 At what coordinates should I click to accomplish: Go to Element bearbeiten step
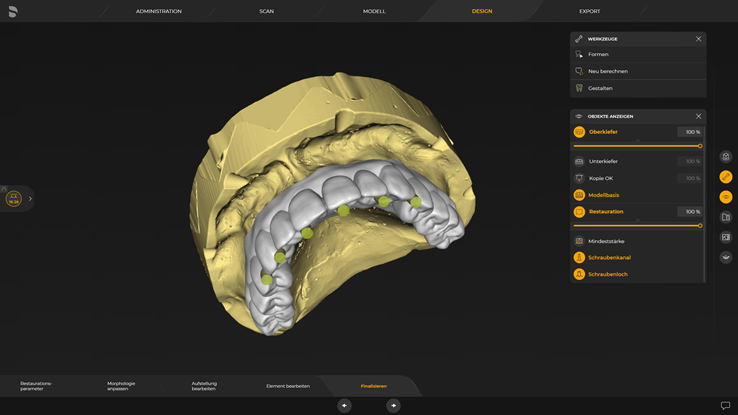coord(288,386)
